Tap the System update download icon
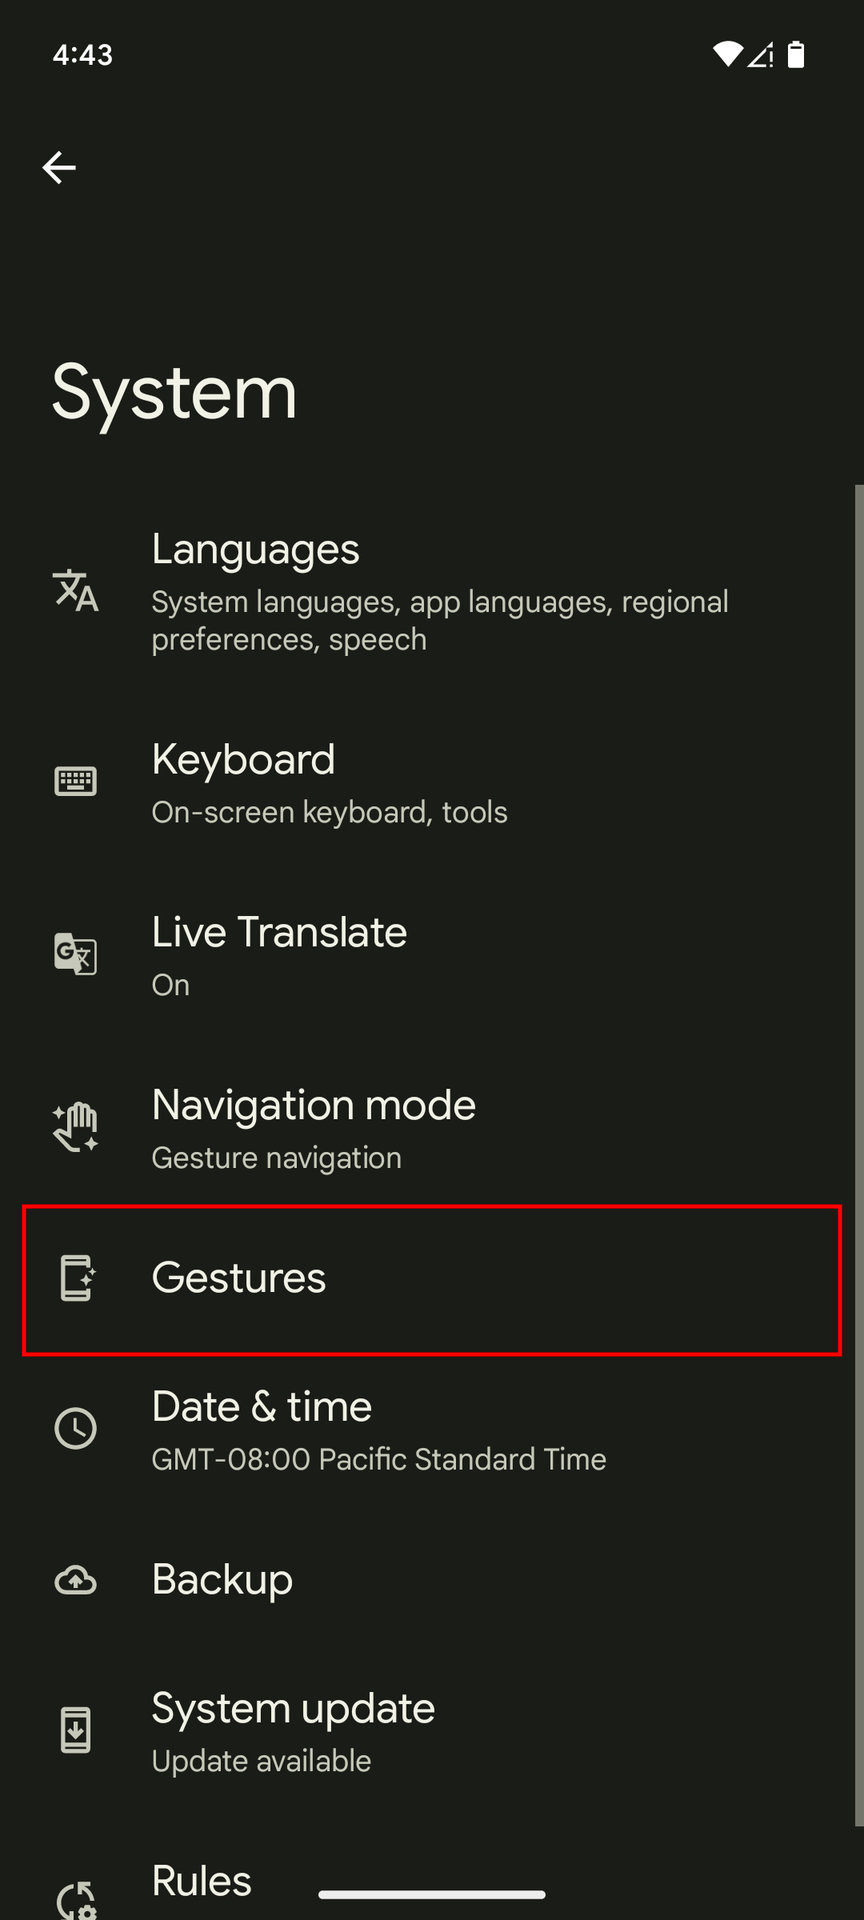 (76, 1731)
